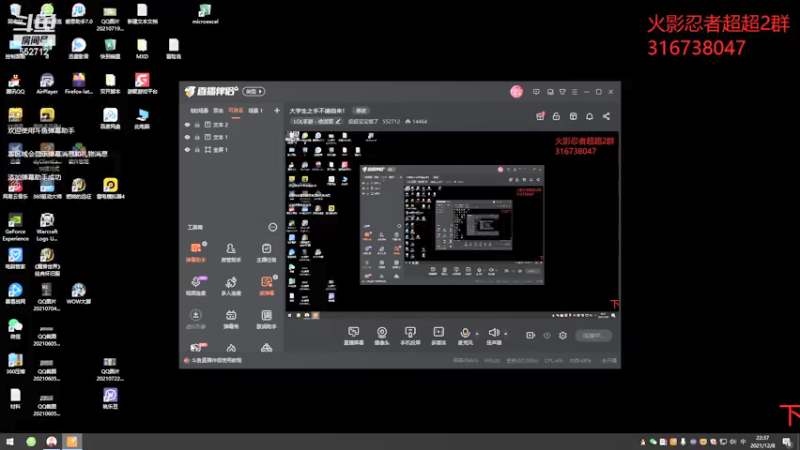The image size is (800, 450).
Task: Open the 主播任务 tool
Action: [x=266, y=253]
